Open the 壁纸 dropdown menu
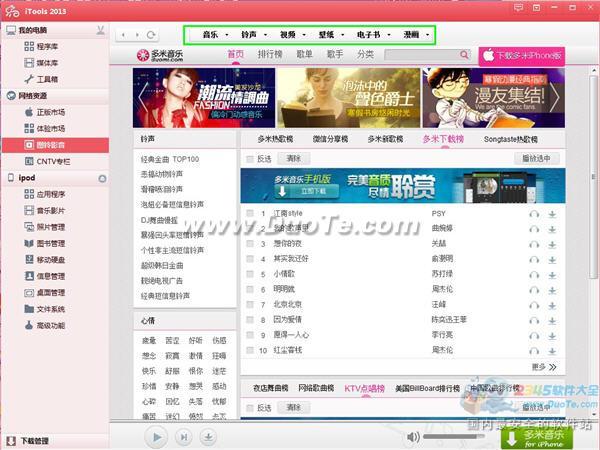600x450 pixels. 331,35
